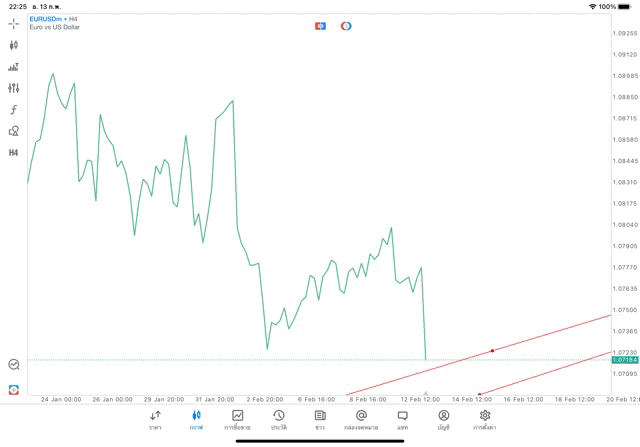Select the กราฟ chart tab
This screenshot has height=447, width=640.
pos(196,420)
